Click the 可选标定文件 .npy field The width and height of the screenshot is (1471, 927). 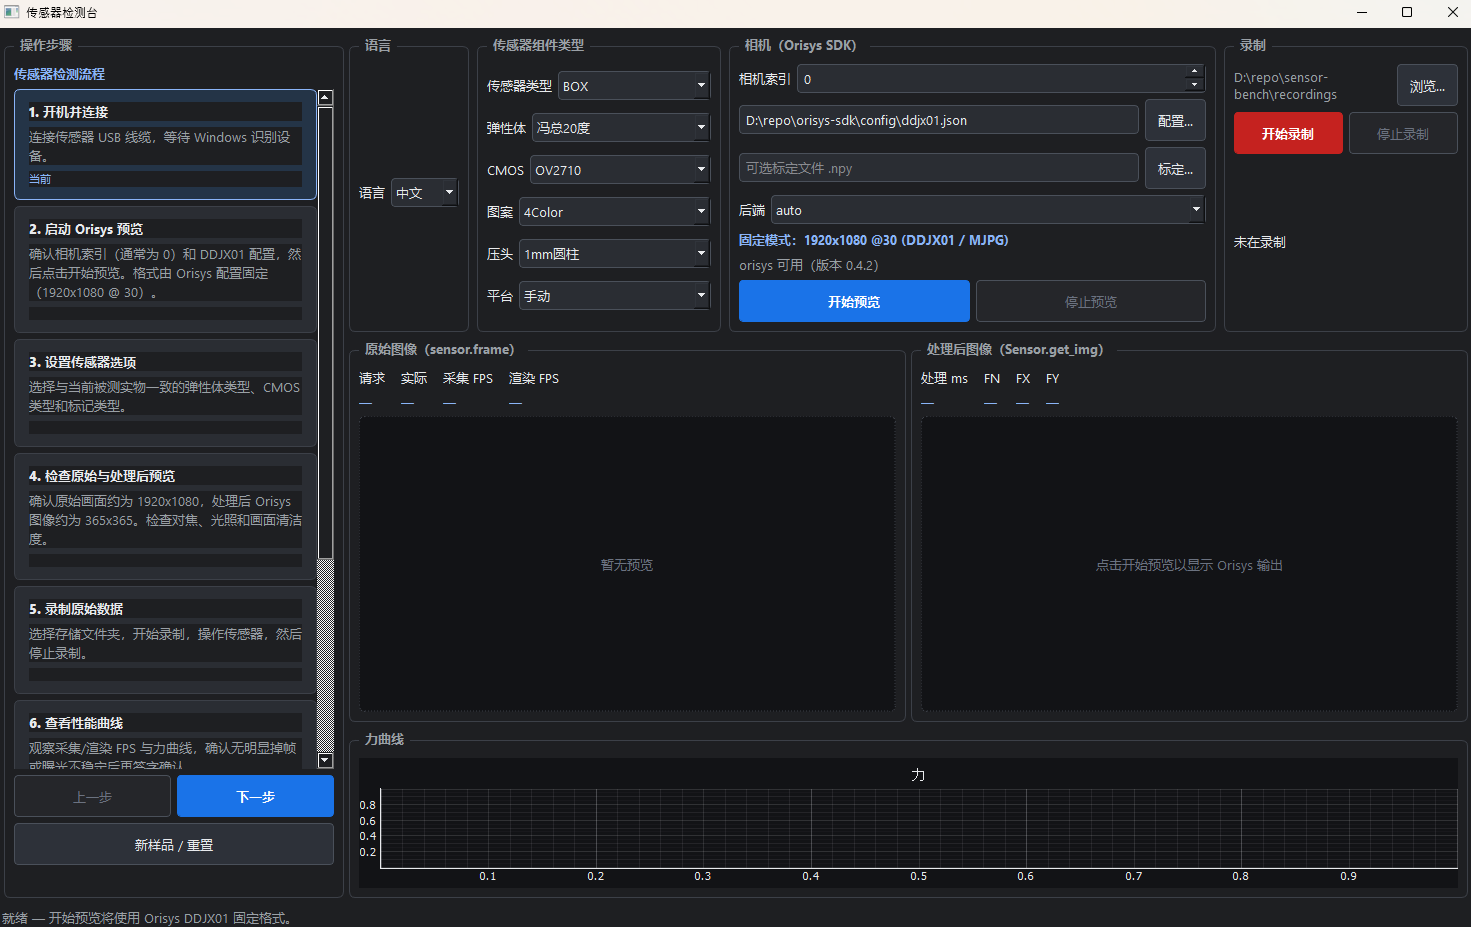(938, 168)
